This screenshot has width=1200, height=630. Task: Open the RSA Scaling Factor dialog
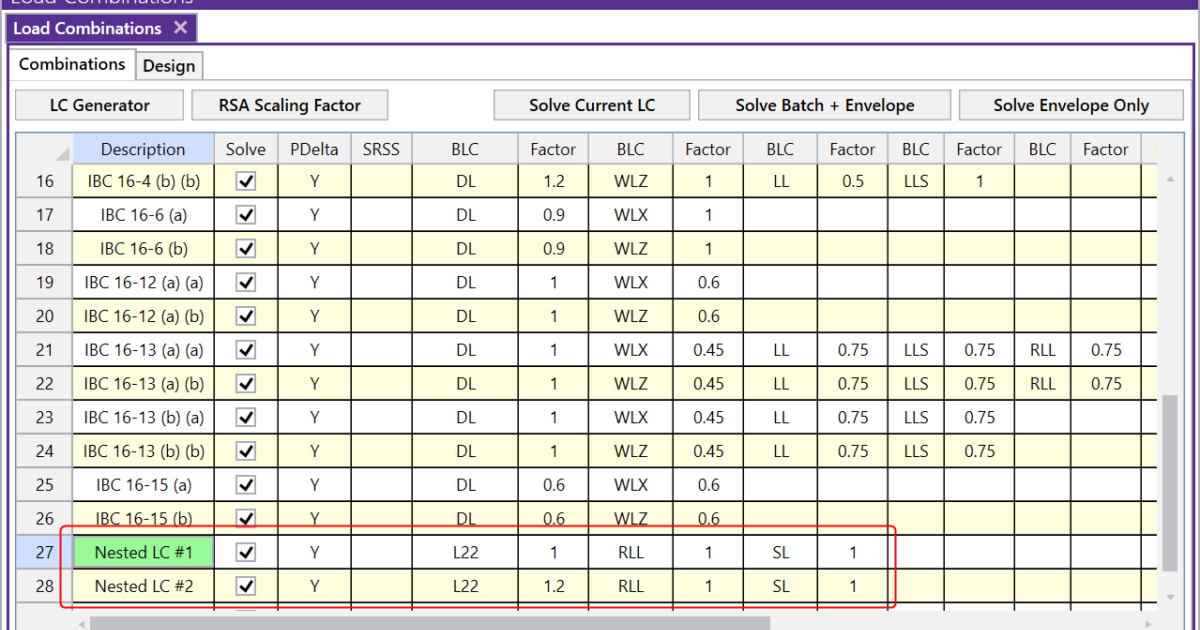click(289, 104)
